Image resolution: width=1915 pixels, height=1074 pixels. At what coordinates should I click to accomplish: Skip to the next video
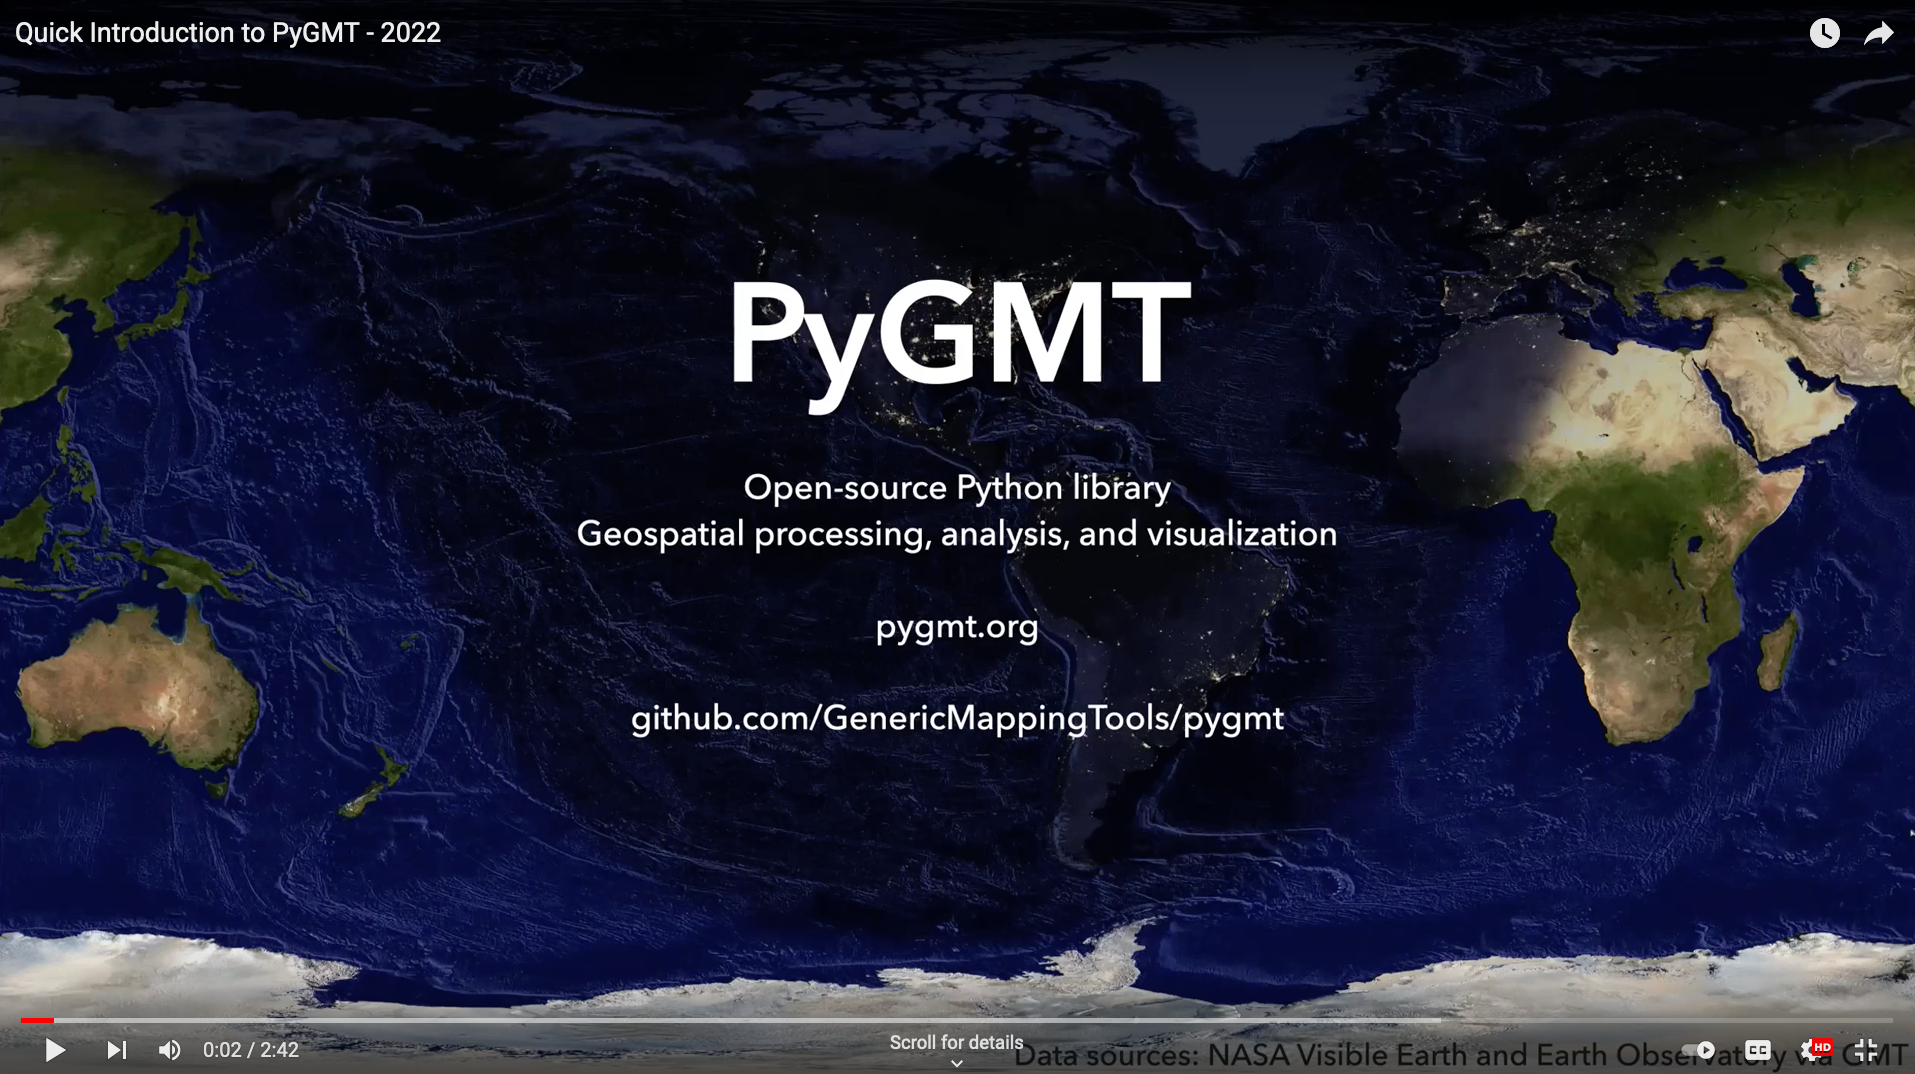coord(117,1050)
